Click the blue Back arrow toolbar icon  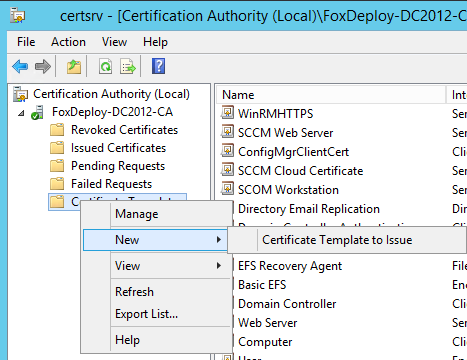tap(20, 67)
